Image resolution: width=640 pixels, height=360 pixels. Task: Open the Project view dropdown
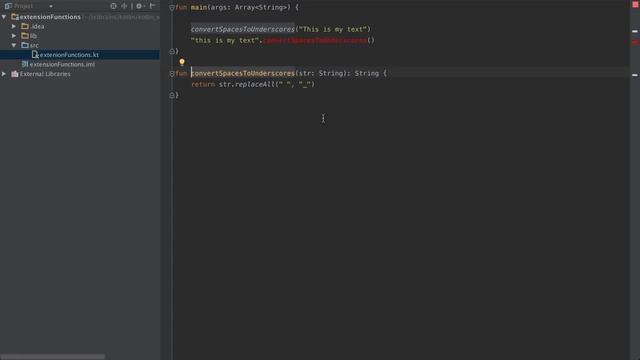click(51, 6)
